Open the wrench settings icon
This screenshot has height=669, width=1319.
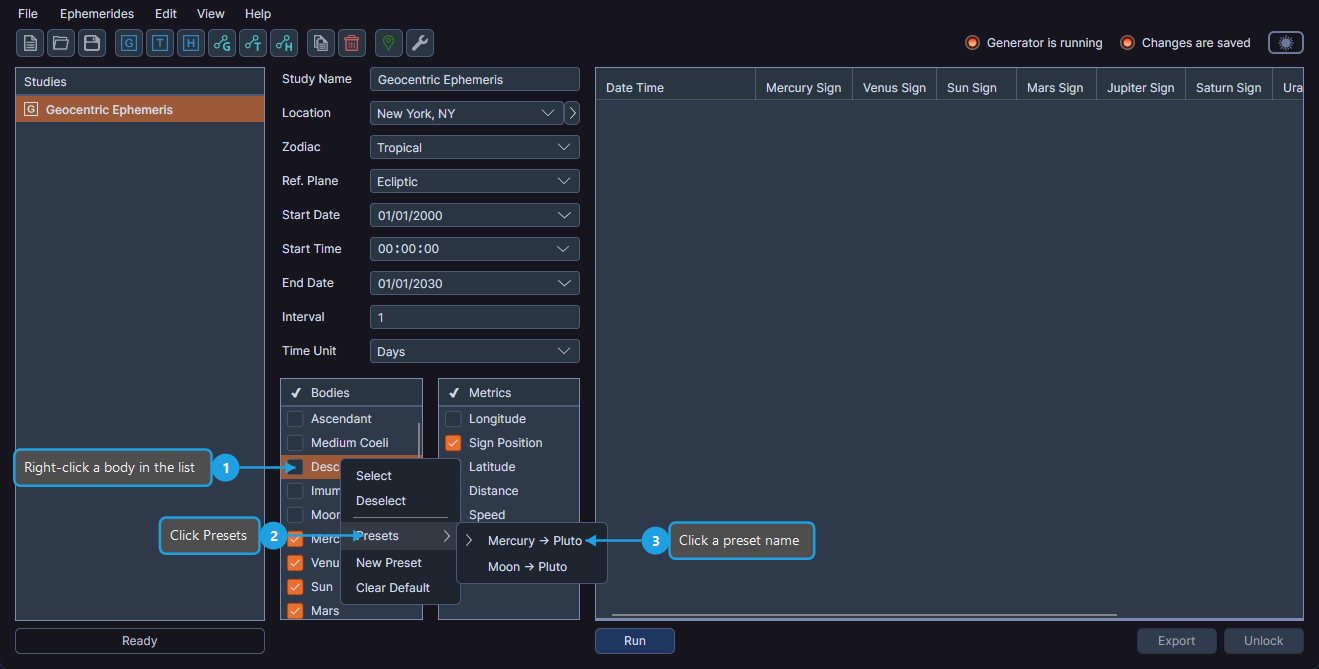[x=419, y=43]
